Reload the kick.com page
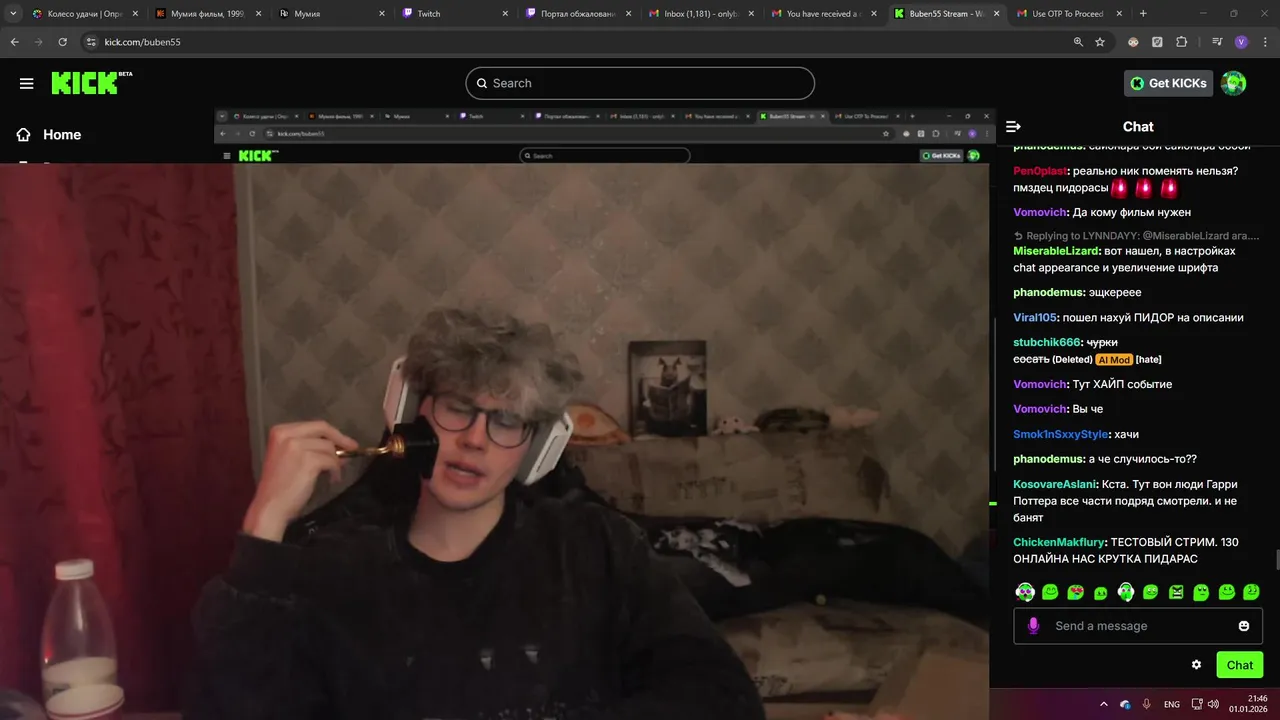The image size is (1280, 720). coord(62,42)
